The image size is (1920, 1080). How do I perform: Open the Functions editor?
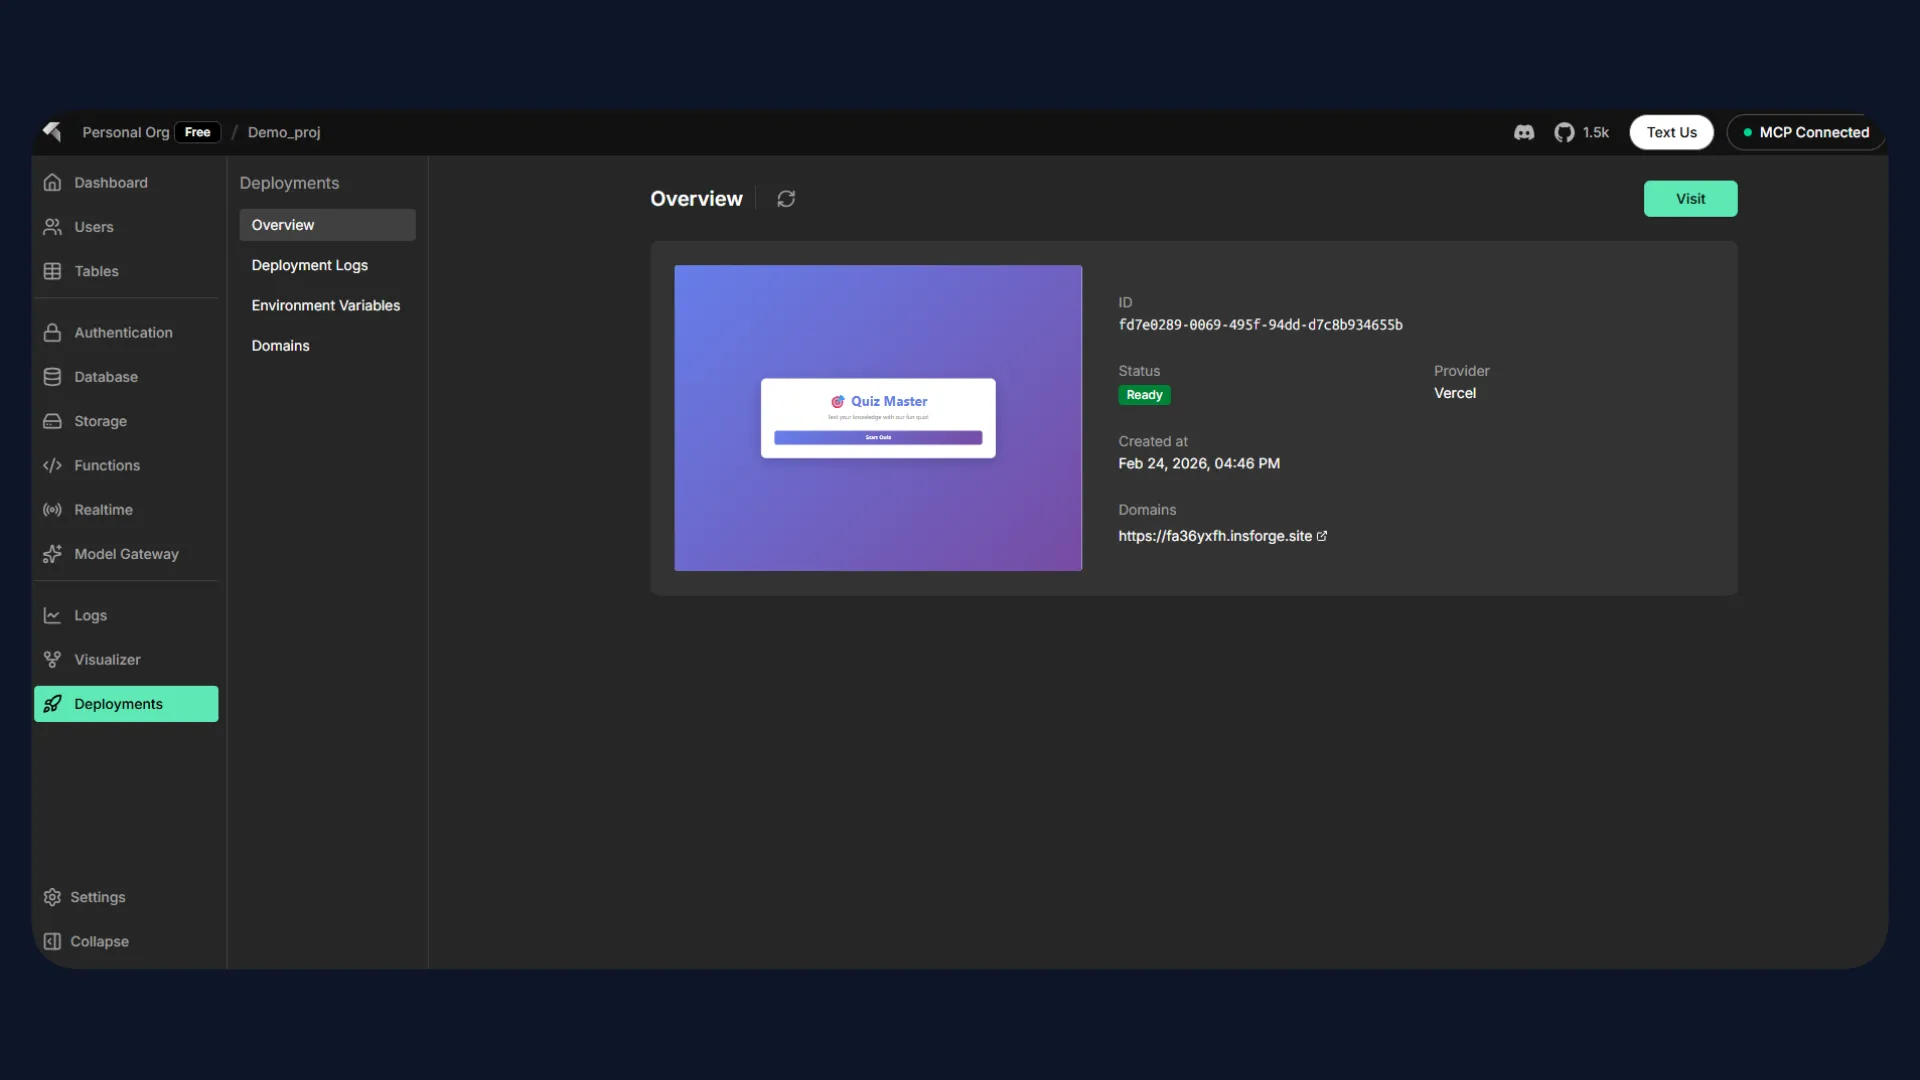coord(107,465)
